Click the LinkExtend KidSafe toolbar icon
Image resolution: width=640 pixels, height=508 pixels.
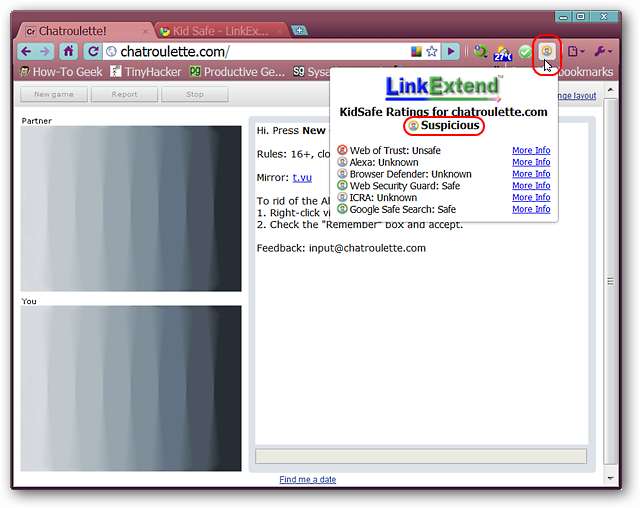(x=547, y=51)
